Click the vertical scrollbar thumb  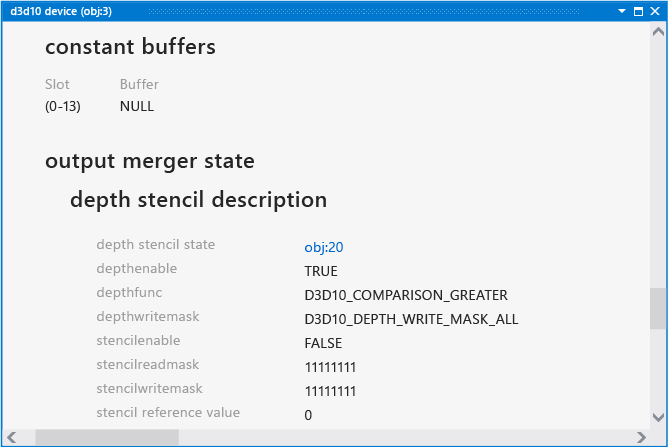pyautogui.click(x=658, y=309)
